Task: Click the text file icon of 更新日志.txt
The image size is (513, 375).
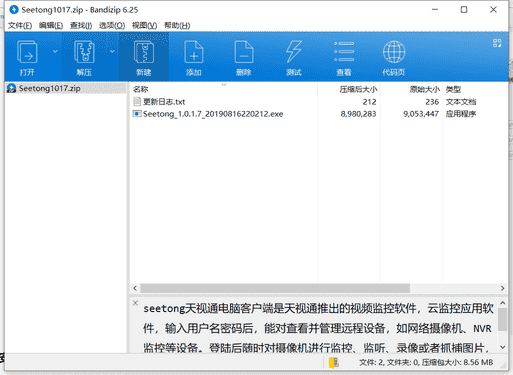Action: (137, 101)
